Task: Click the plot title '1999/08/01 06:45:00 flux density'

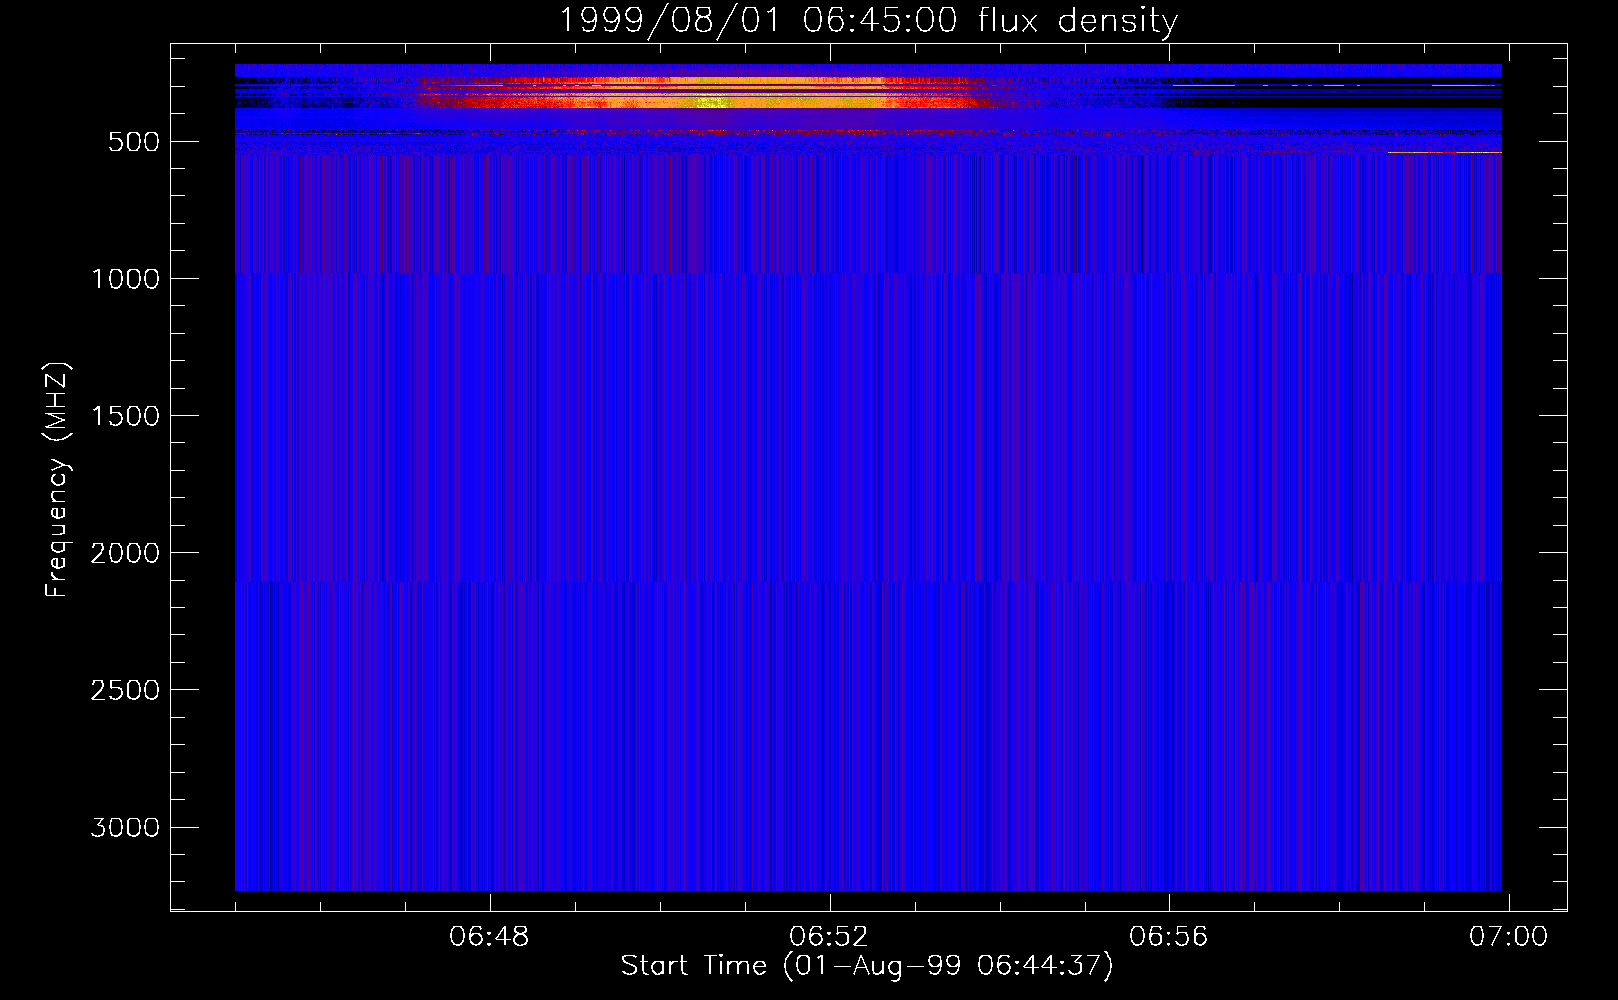Action: point(867,20)
